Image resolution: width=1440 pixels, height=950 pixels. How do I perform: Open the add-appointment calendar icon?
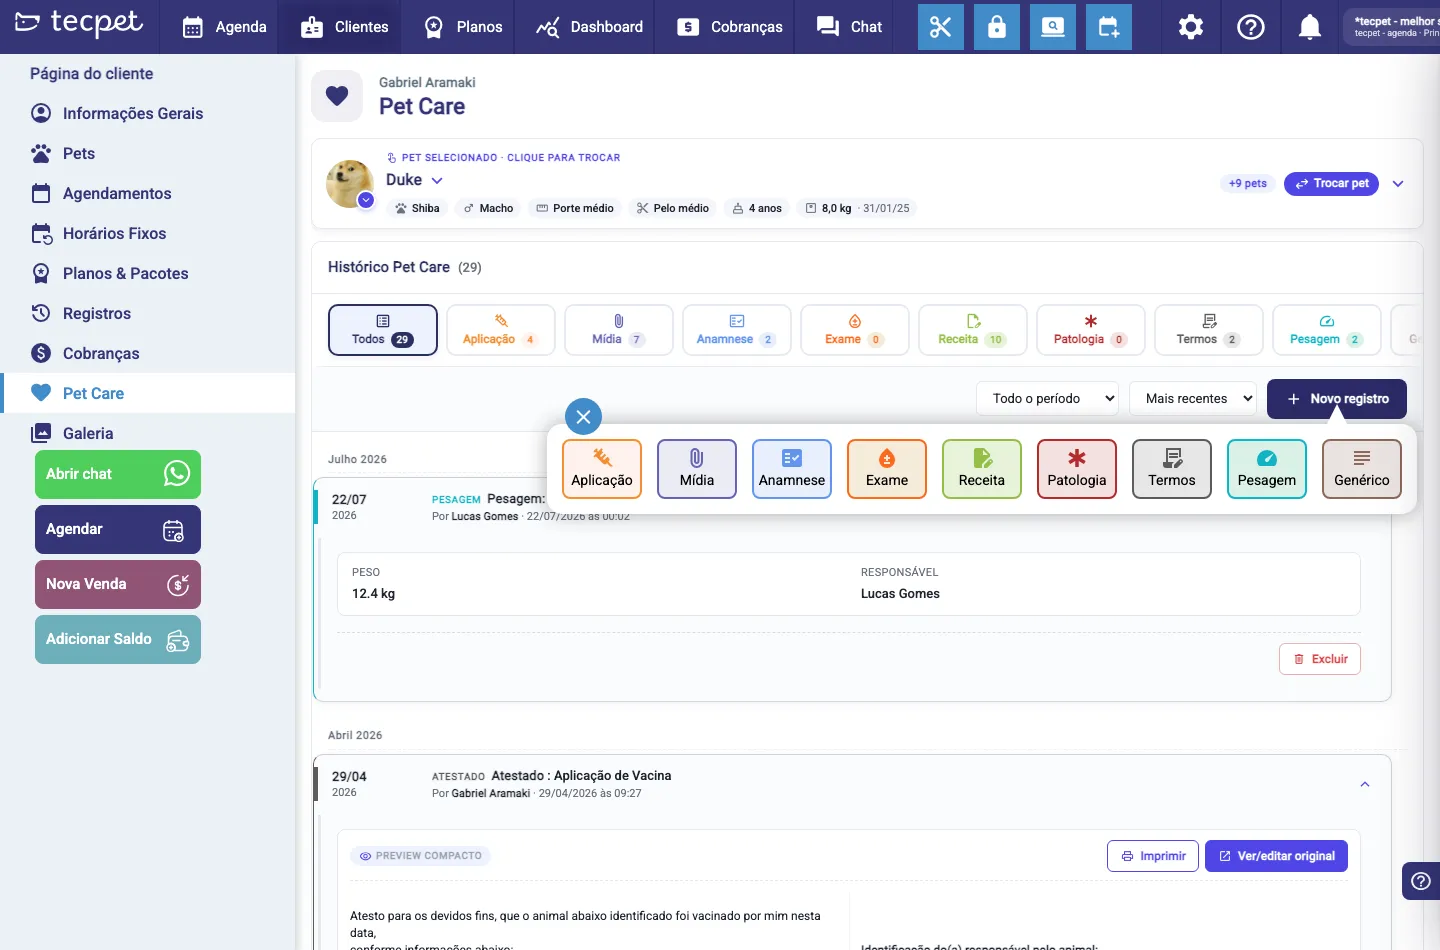[x=1110, y=27]
